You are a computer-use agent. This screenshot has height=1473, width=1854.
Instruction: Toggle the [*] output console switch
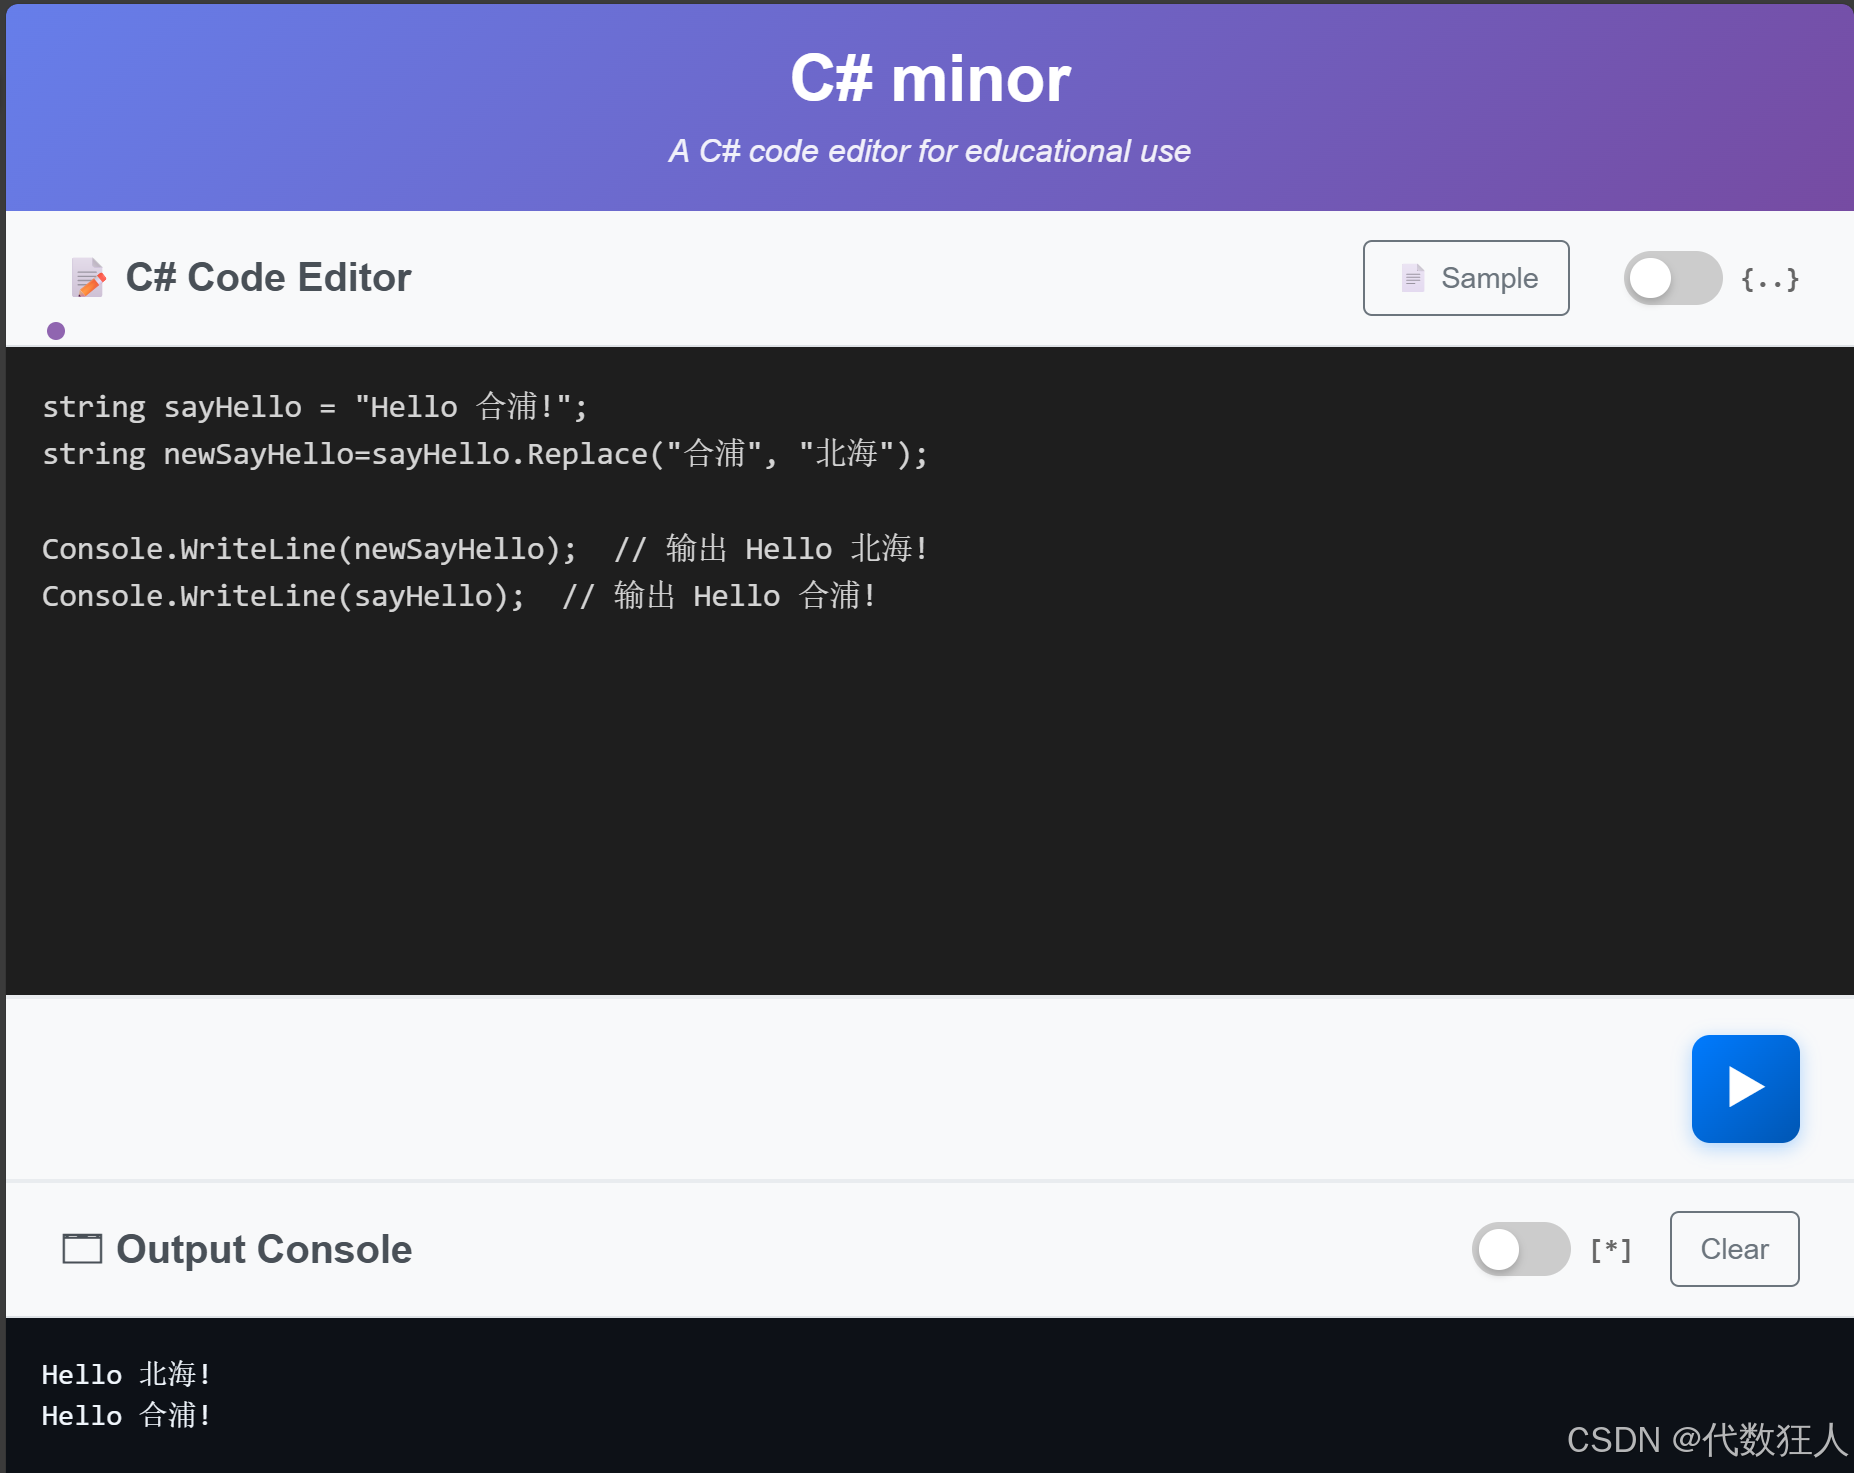pos(1520,1249)
